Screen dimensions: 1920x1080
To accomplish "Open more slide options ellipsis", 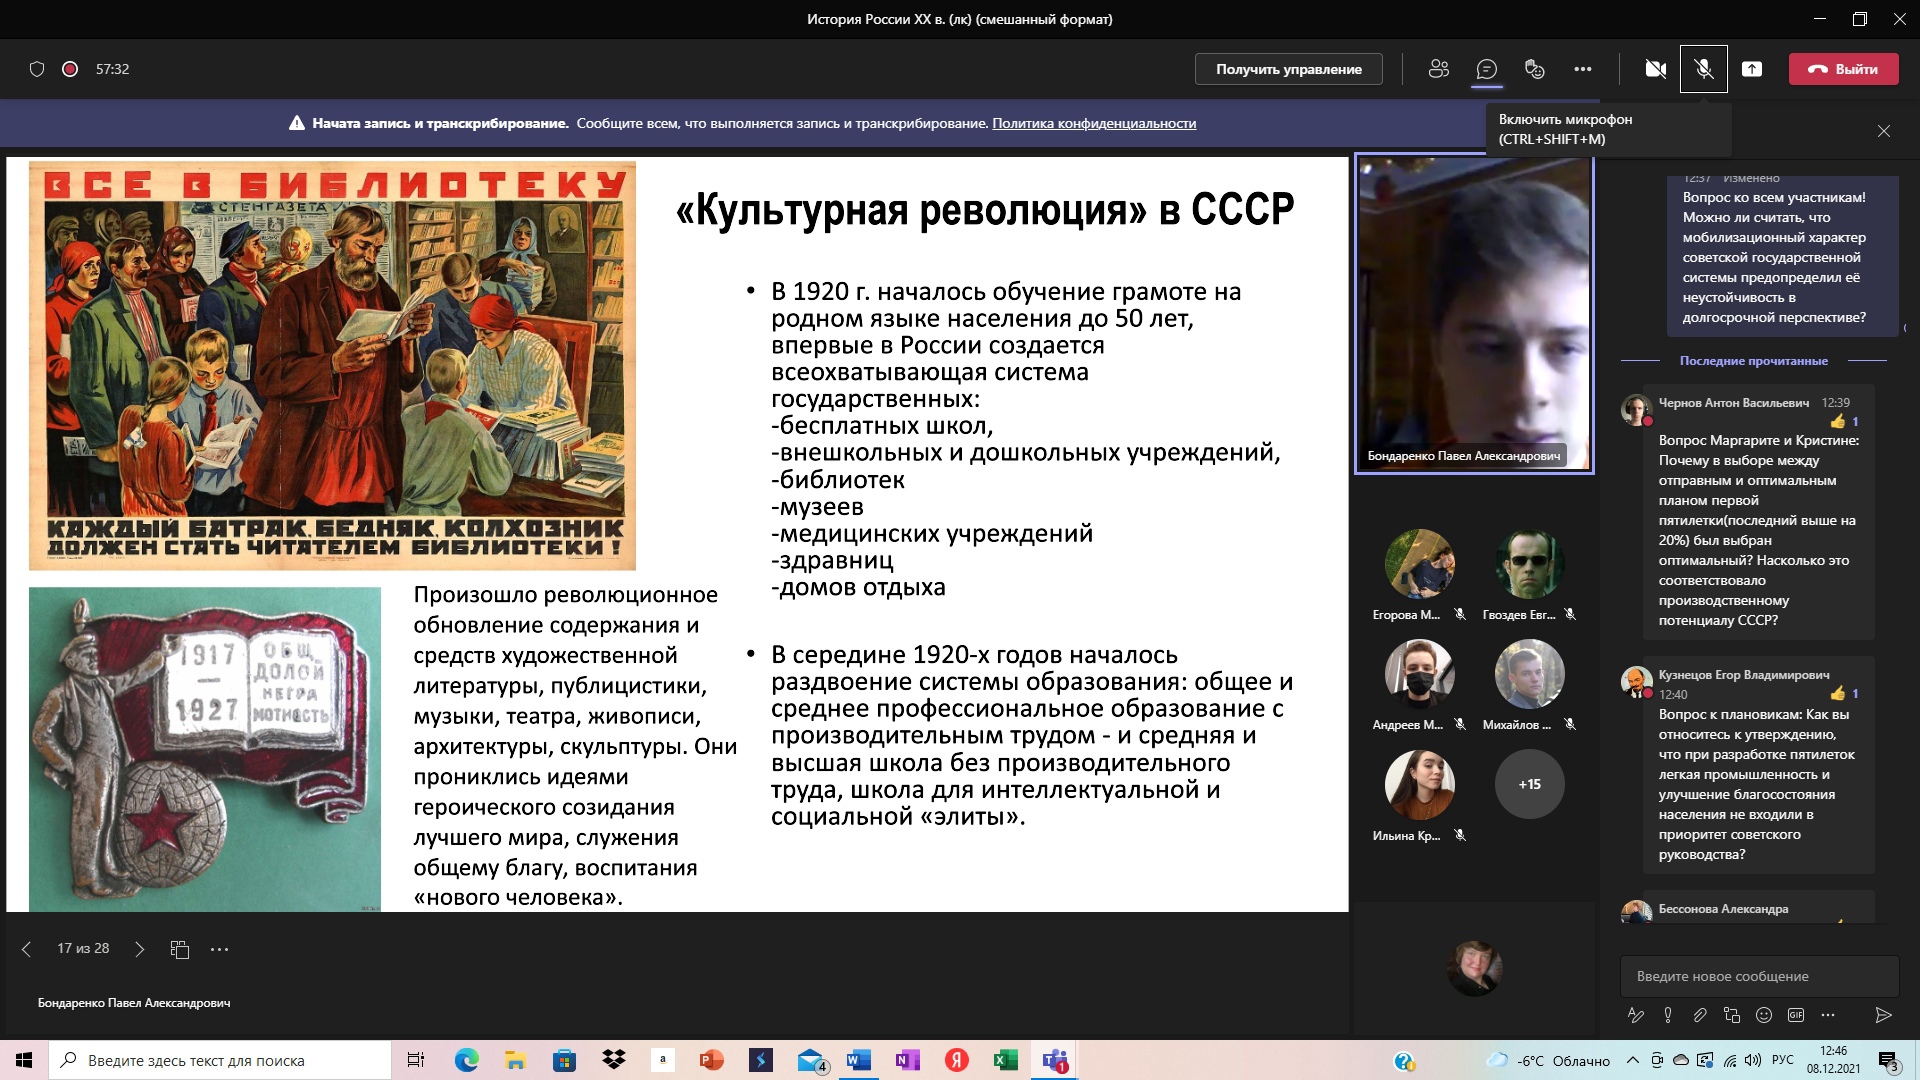I will pos(220,949).
